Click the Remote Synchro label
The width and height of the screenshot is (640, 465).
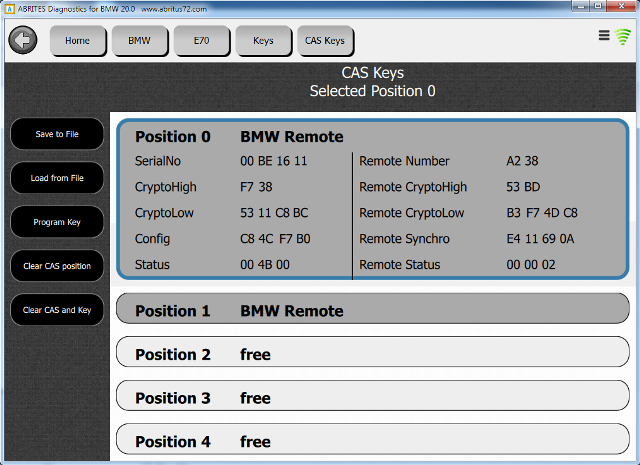click(x=404, y=239)
